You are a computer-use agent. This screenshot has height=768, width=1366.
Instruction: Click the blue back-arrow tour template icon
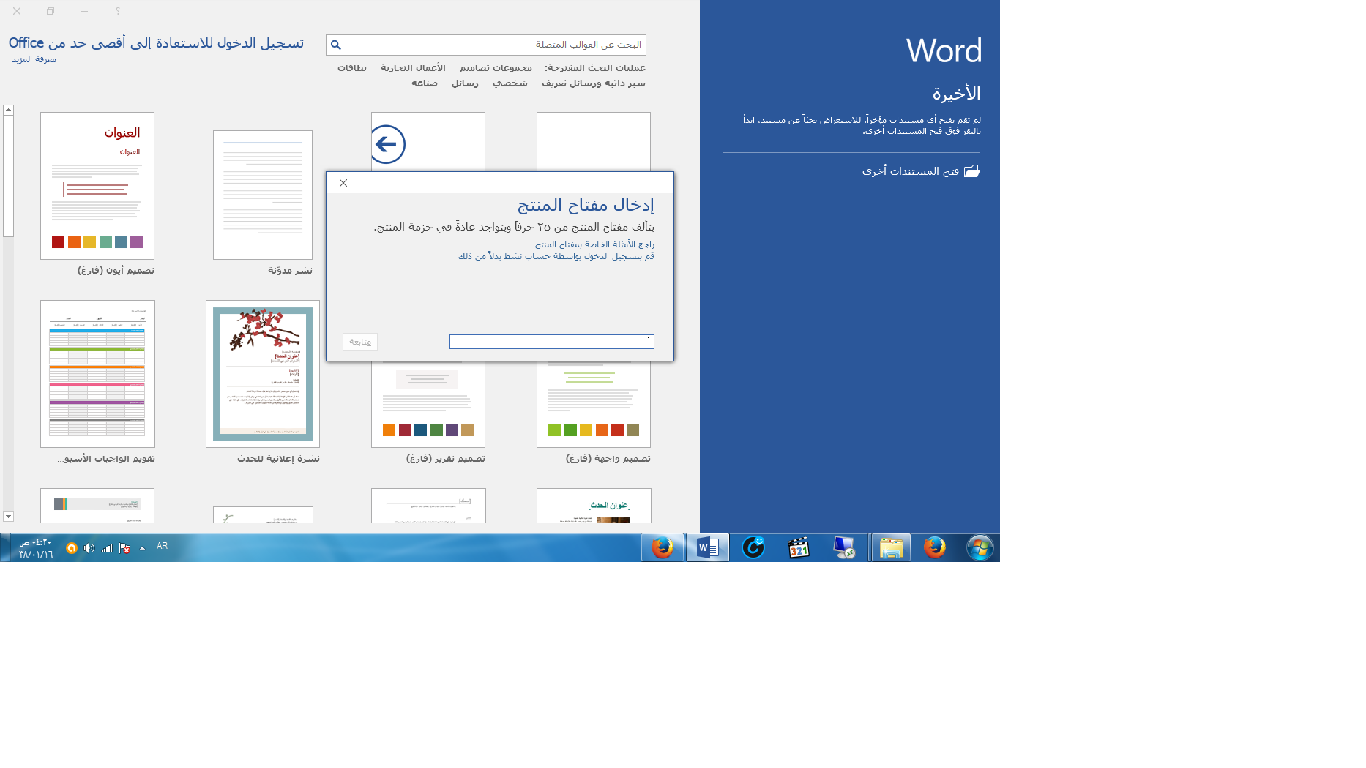pyautogui.click(x=387, y=145)
